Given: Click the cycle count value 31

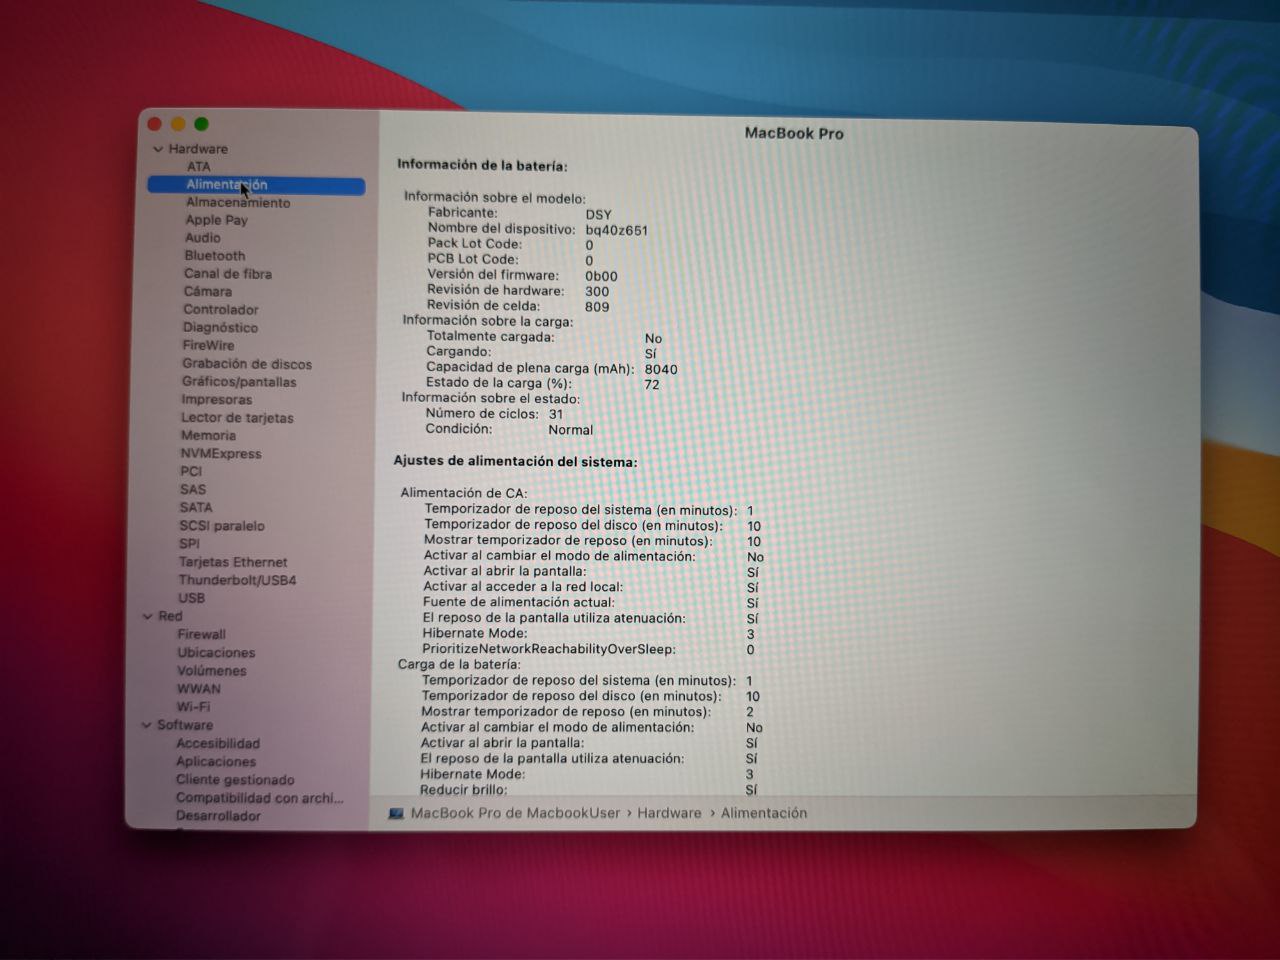Looking at the screenshot, I should tap(556, 414).
